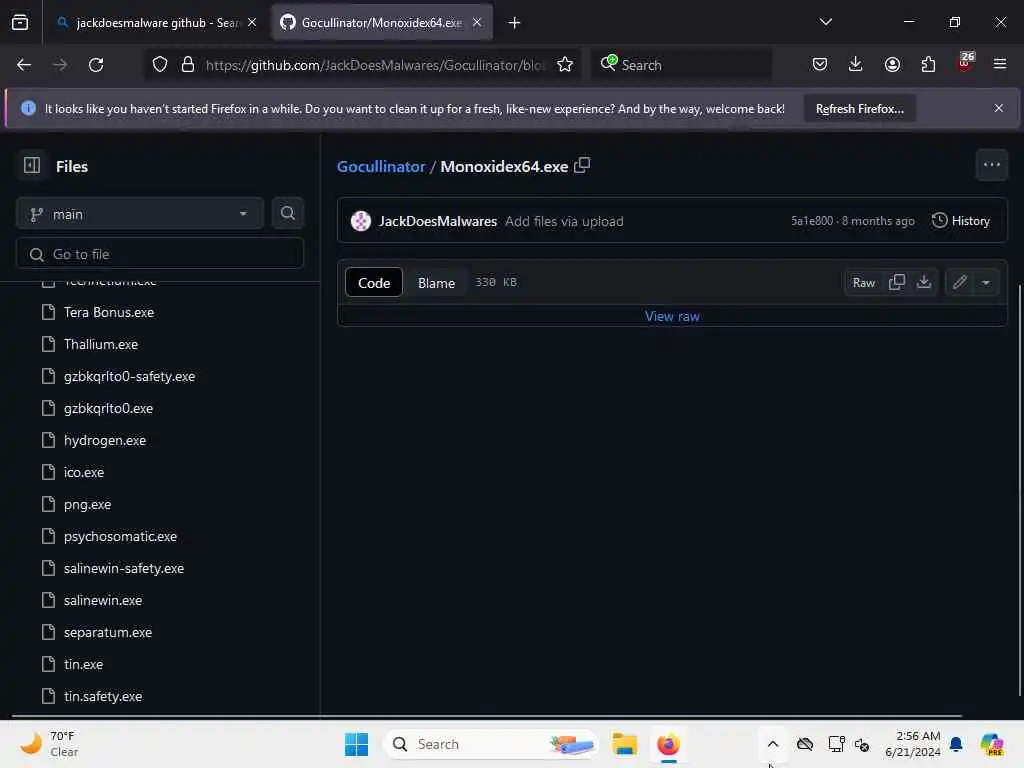The width and height of the screenshot is (1024, 768).
Task: Open the extension with 26 badge
Action: coord(965,63)
